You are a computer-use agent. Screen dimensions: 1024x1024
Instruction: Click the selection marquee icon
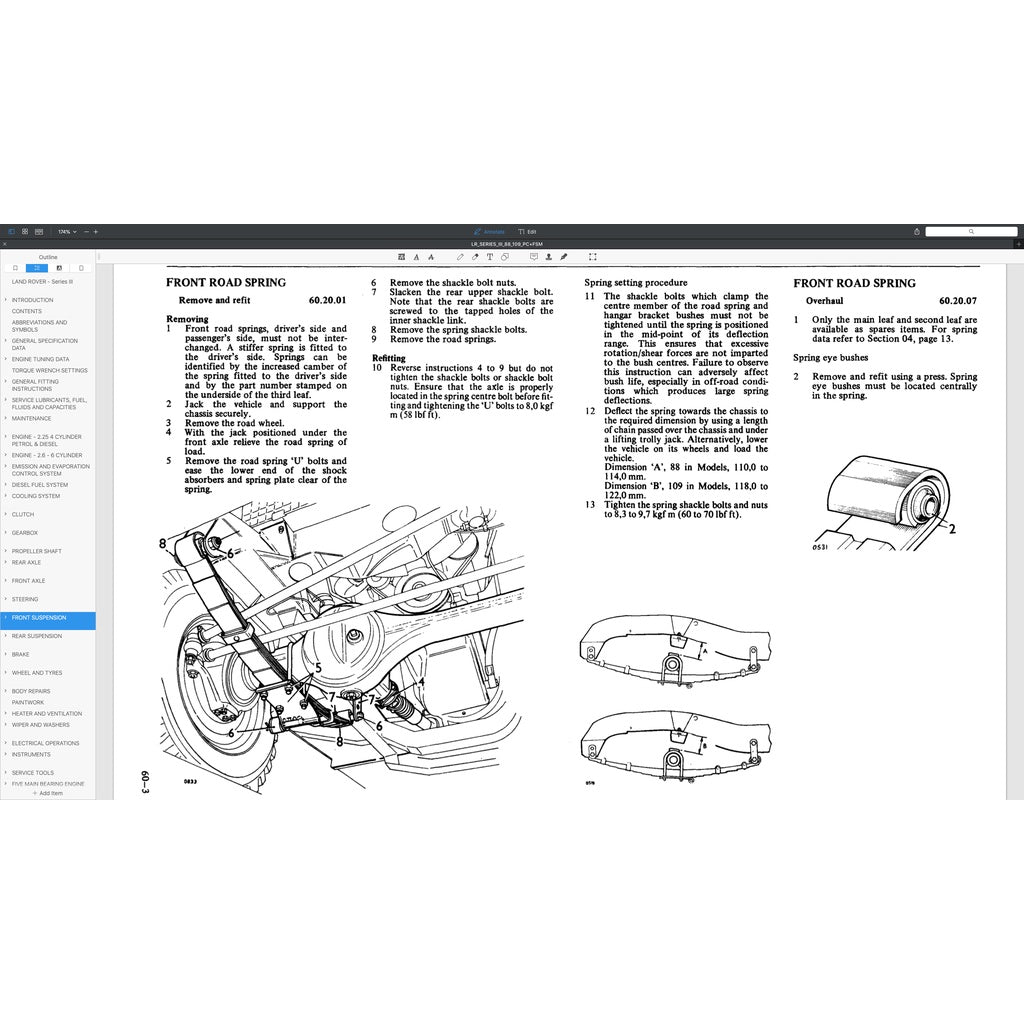pos(592,256)
